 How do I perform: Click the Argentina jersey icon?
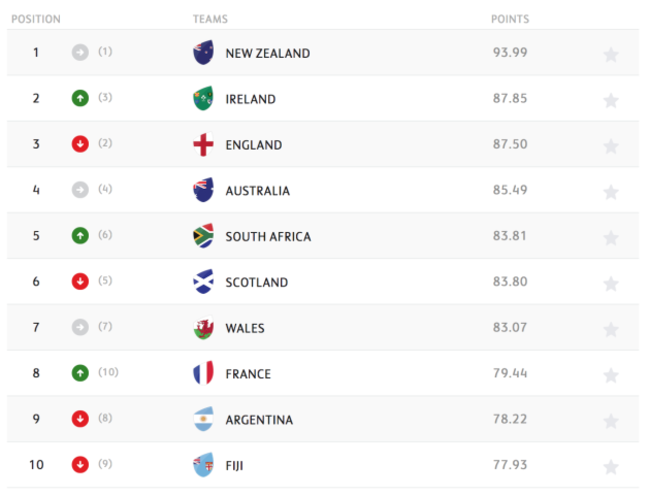tap(203, 419)
